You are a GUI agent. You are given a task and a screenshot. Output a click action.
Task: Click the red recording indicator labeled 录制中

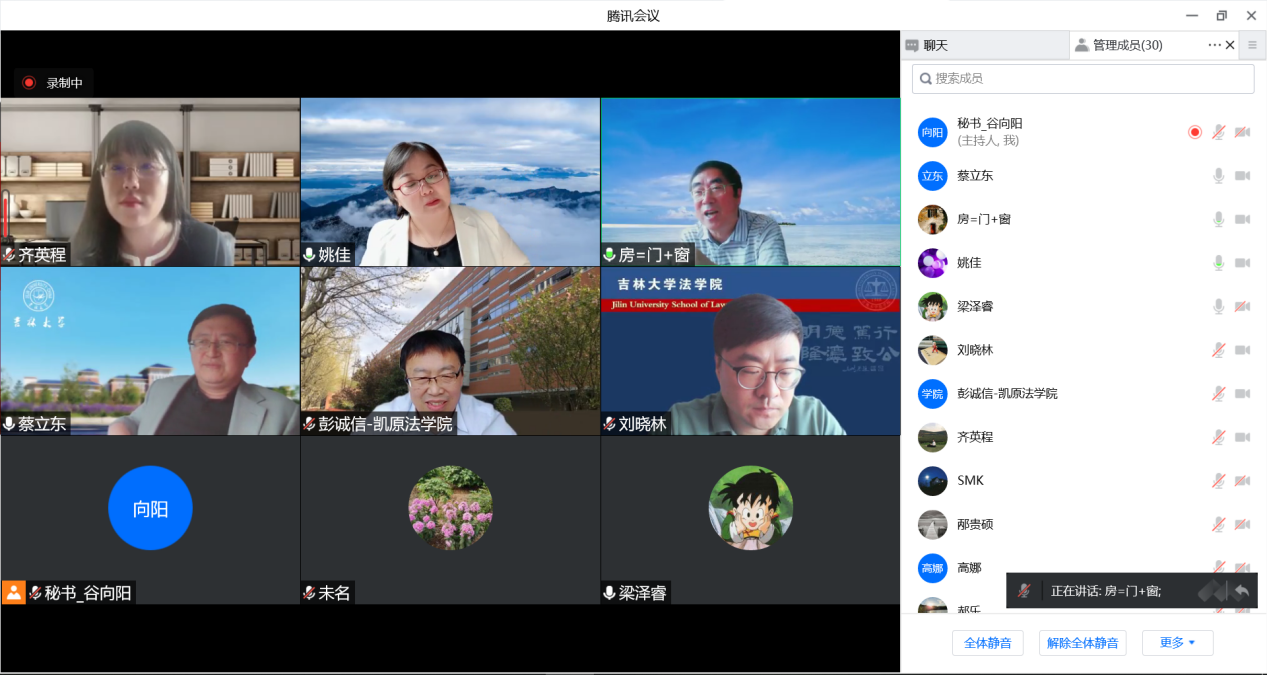click(x=29, y=83)
